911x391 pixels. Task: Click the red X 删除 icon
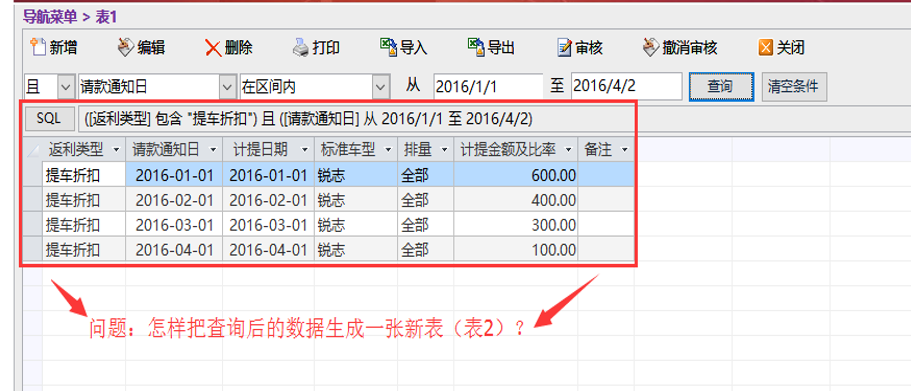213,48
